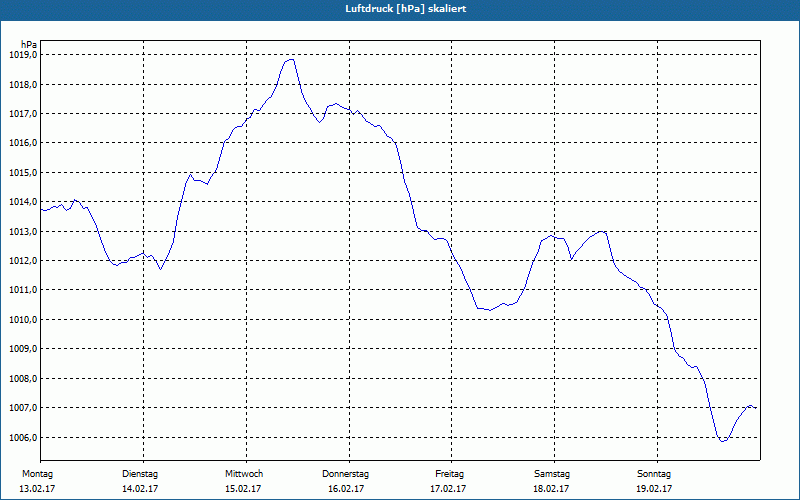Click the Sonntag day label
Image resolution: width=800 pixels, height=500 pixels.
click(654, 474)
